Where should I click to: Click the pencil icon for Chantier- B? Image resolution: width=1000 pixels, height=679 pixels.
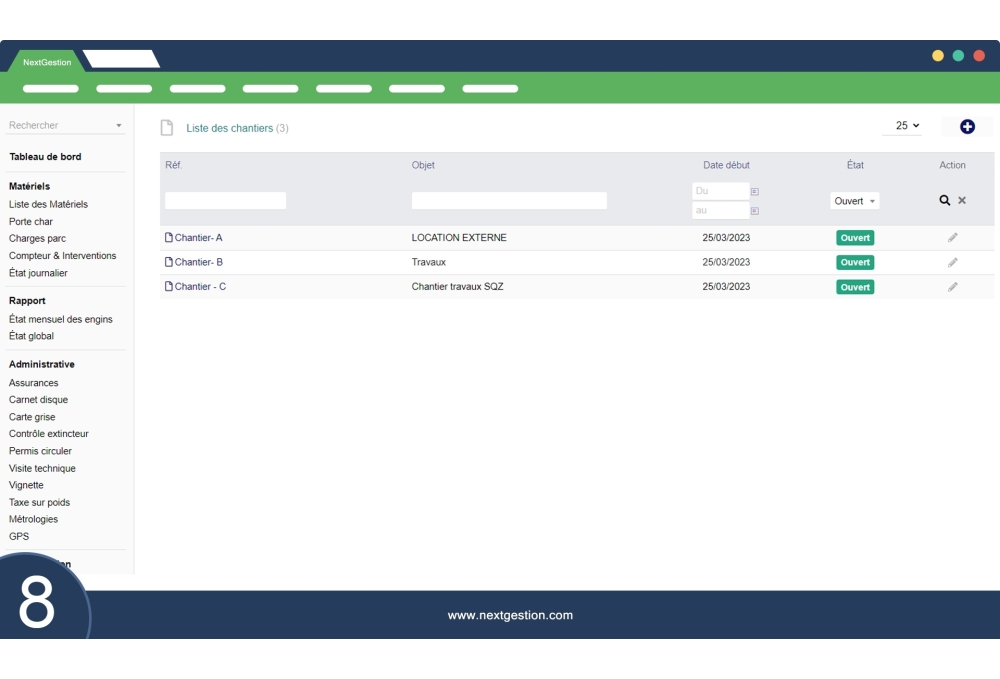click(x=952, y=262)
